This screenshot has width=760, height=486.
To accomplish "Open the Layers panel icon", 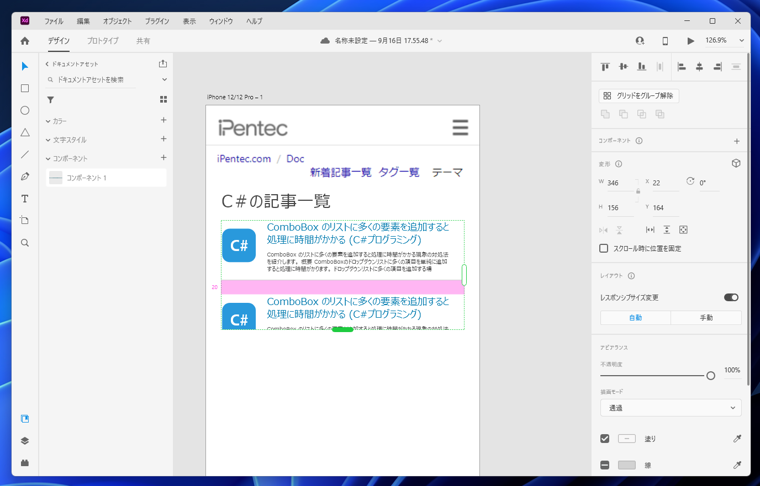I will (x=25, y=440).
